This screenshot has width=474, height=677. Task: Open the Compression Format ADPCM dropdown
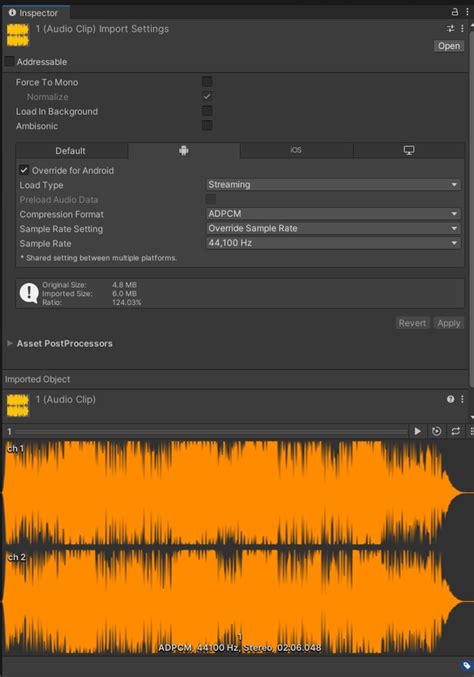(333, 214)
